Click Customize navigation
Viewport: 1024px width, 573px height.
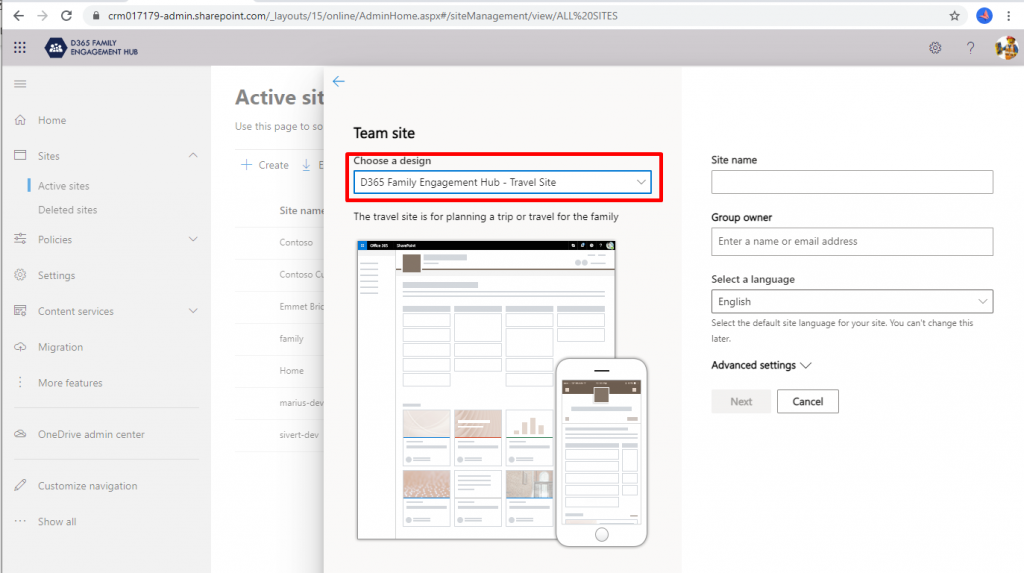click(x=88, y=485)
